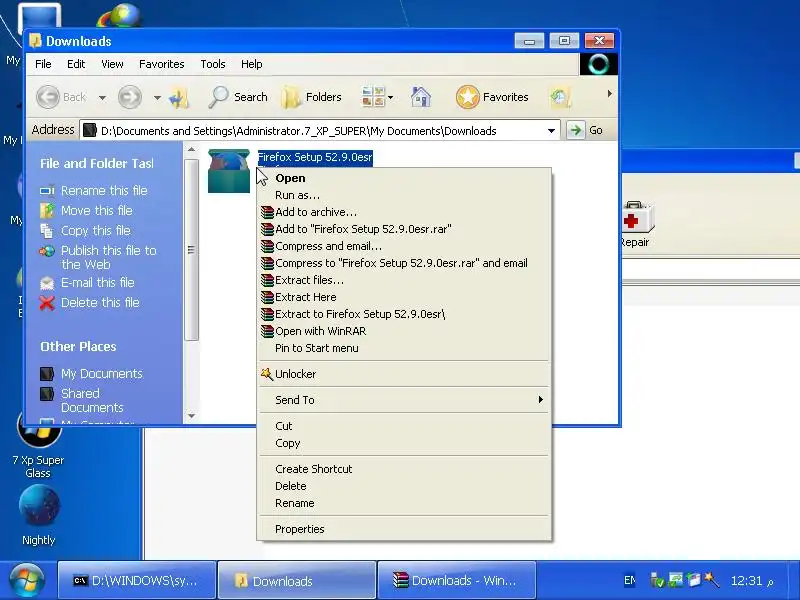Choose Rename from context menu

click(x=404, y=503)
